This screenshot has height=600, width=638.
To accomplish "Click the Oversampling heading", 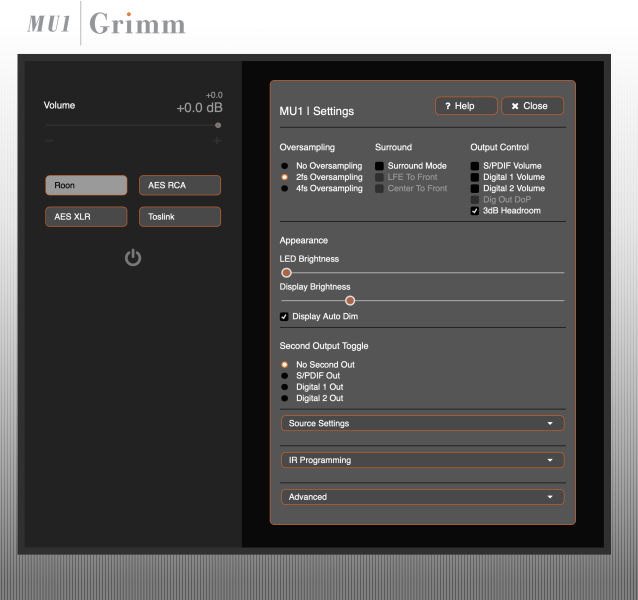I will coord(307,147).
